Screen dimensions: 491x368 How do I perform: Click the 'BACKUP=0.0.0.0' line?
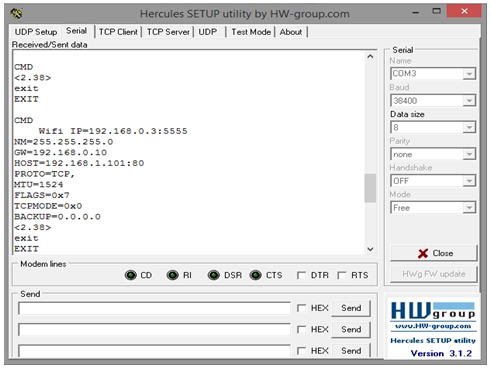(x=57, y=217)
